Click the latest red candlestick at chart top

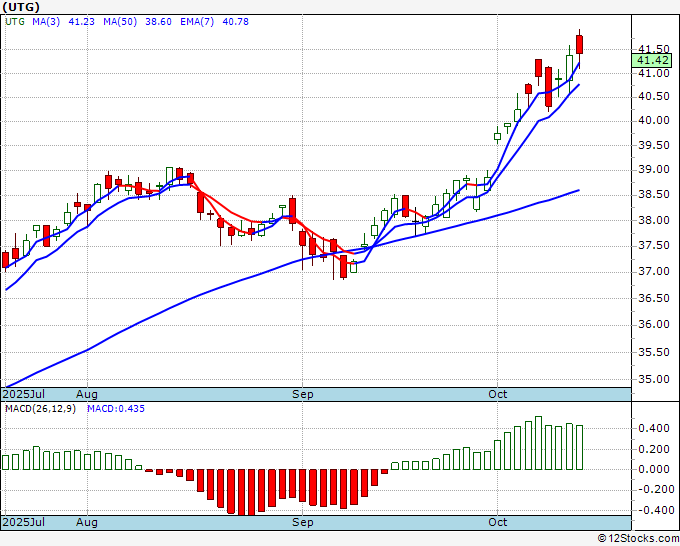[x=579, y=45]
